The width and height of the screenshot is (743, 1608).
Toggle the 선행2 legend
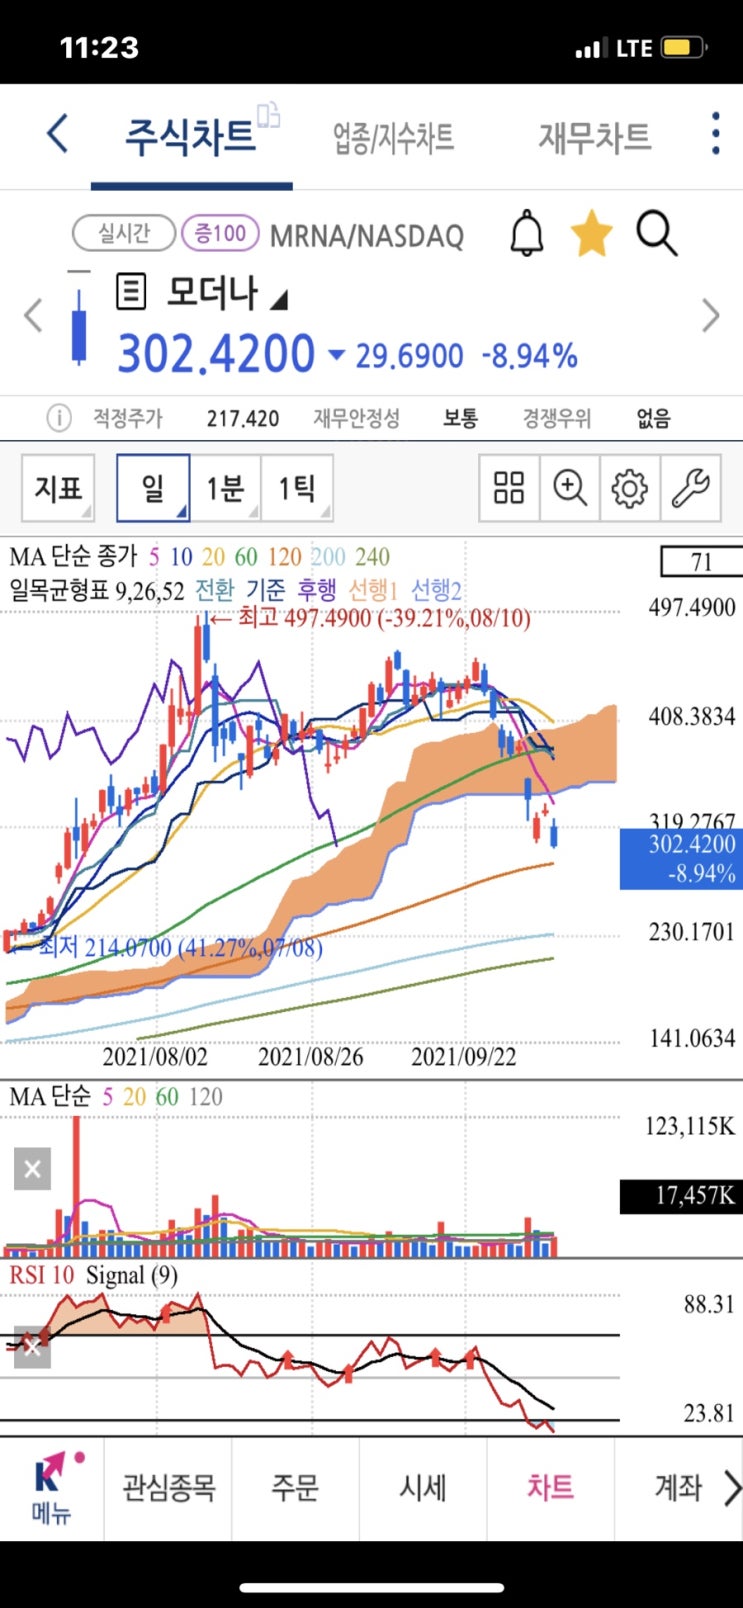click(436, 590)
